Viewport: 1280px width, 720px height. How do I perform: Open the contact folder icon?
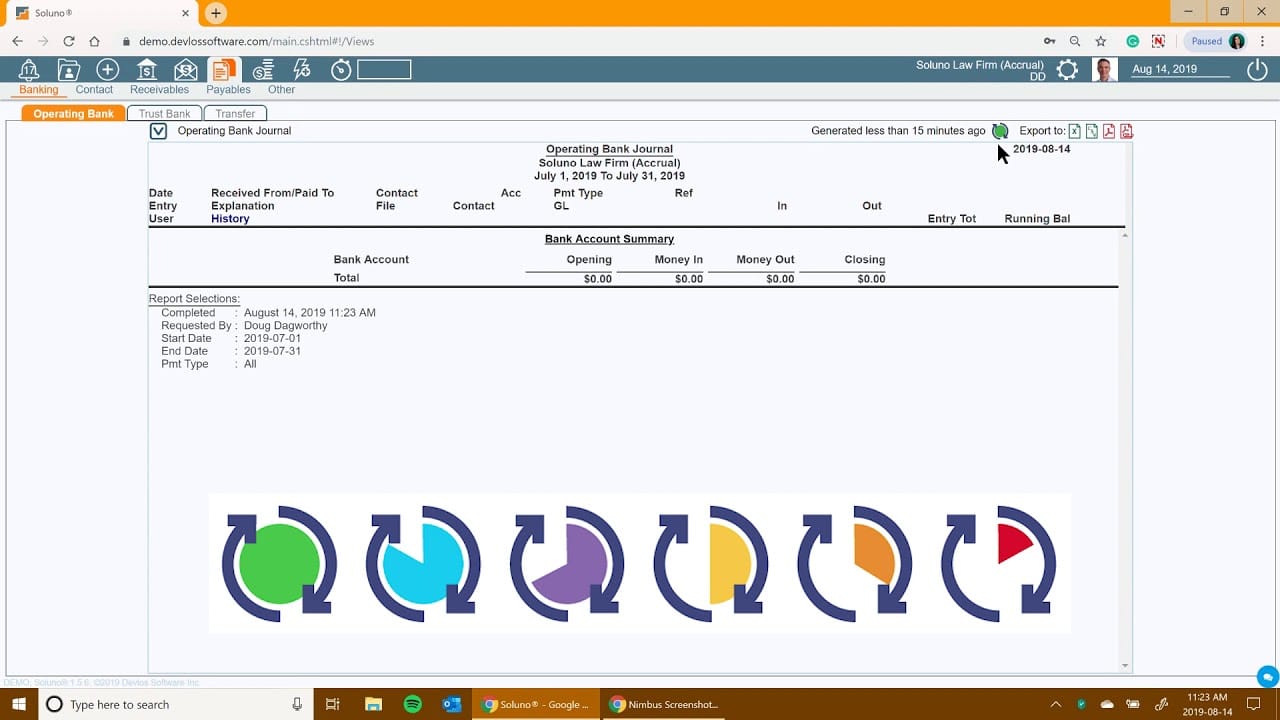tap(68, 69)
